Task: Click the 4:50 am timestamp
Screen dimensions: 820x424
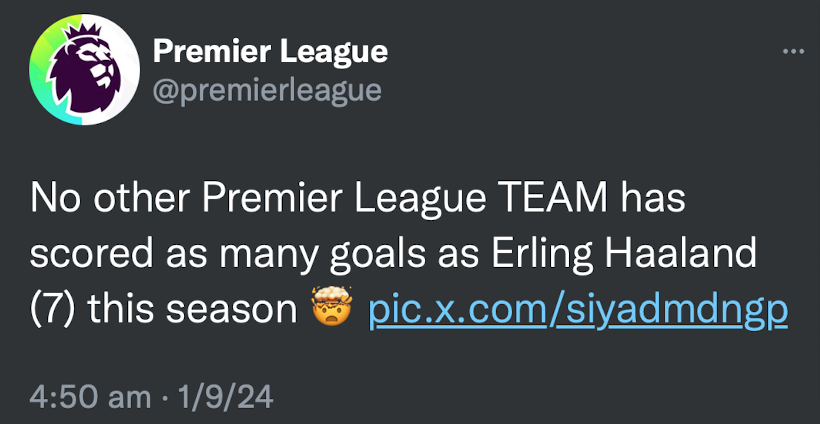Action: click(90, 398)
